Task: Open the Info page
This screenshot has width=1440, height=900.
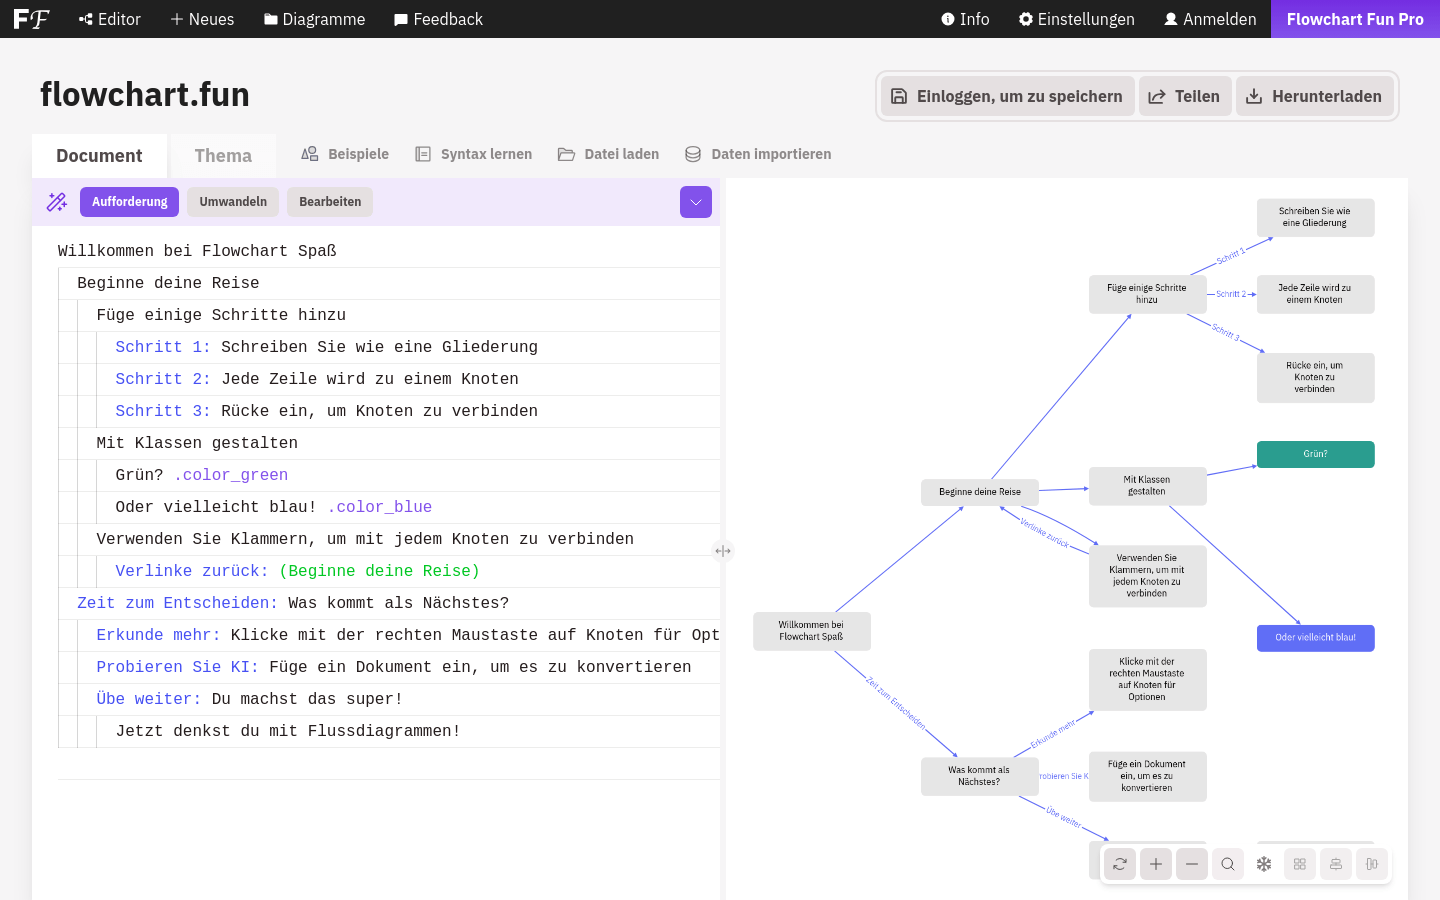Action: 965,19
